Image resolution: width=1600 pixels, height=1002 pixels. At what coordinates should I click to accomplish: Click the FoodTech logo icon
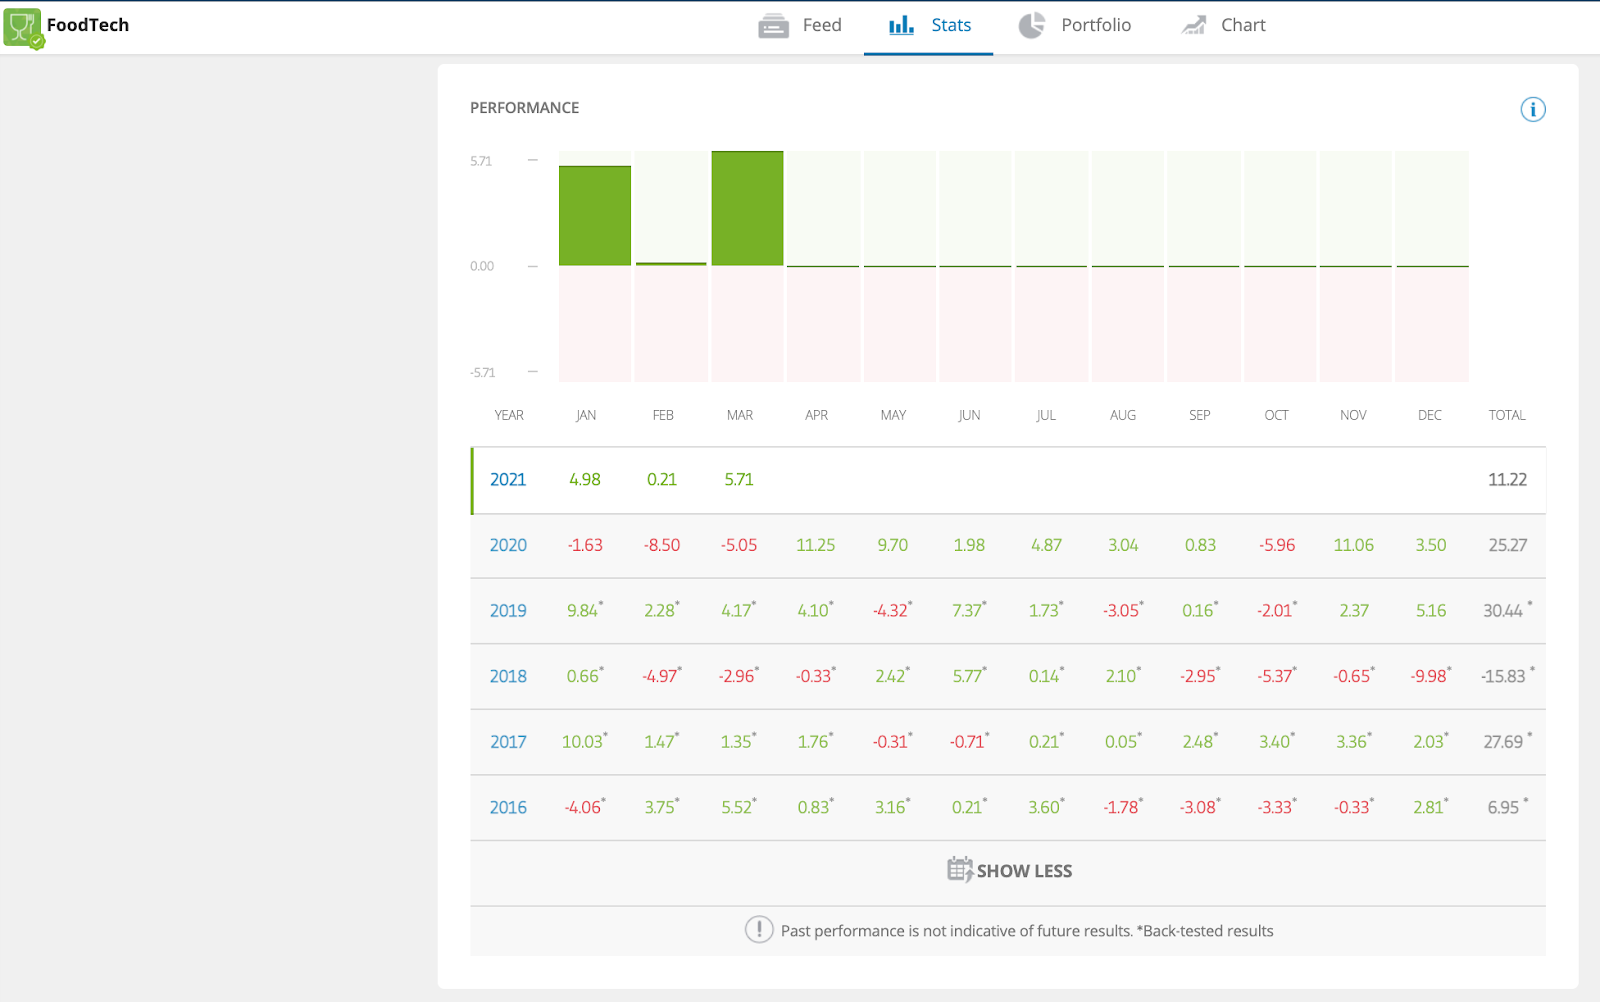pos(23,27)
